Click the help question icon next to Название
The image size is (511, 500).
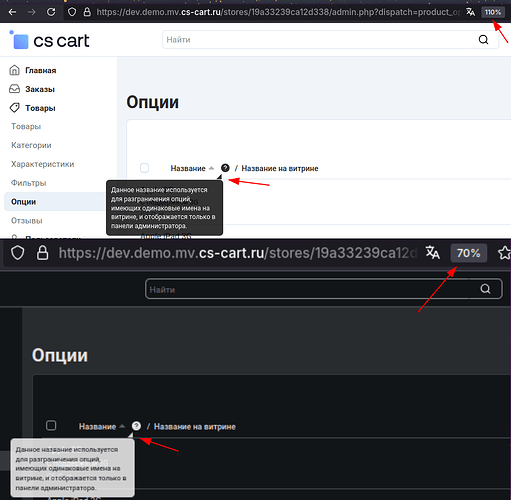tap(225, 168)
